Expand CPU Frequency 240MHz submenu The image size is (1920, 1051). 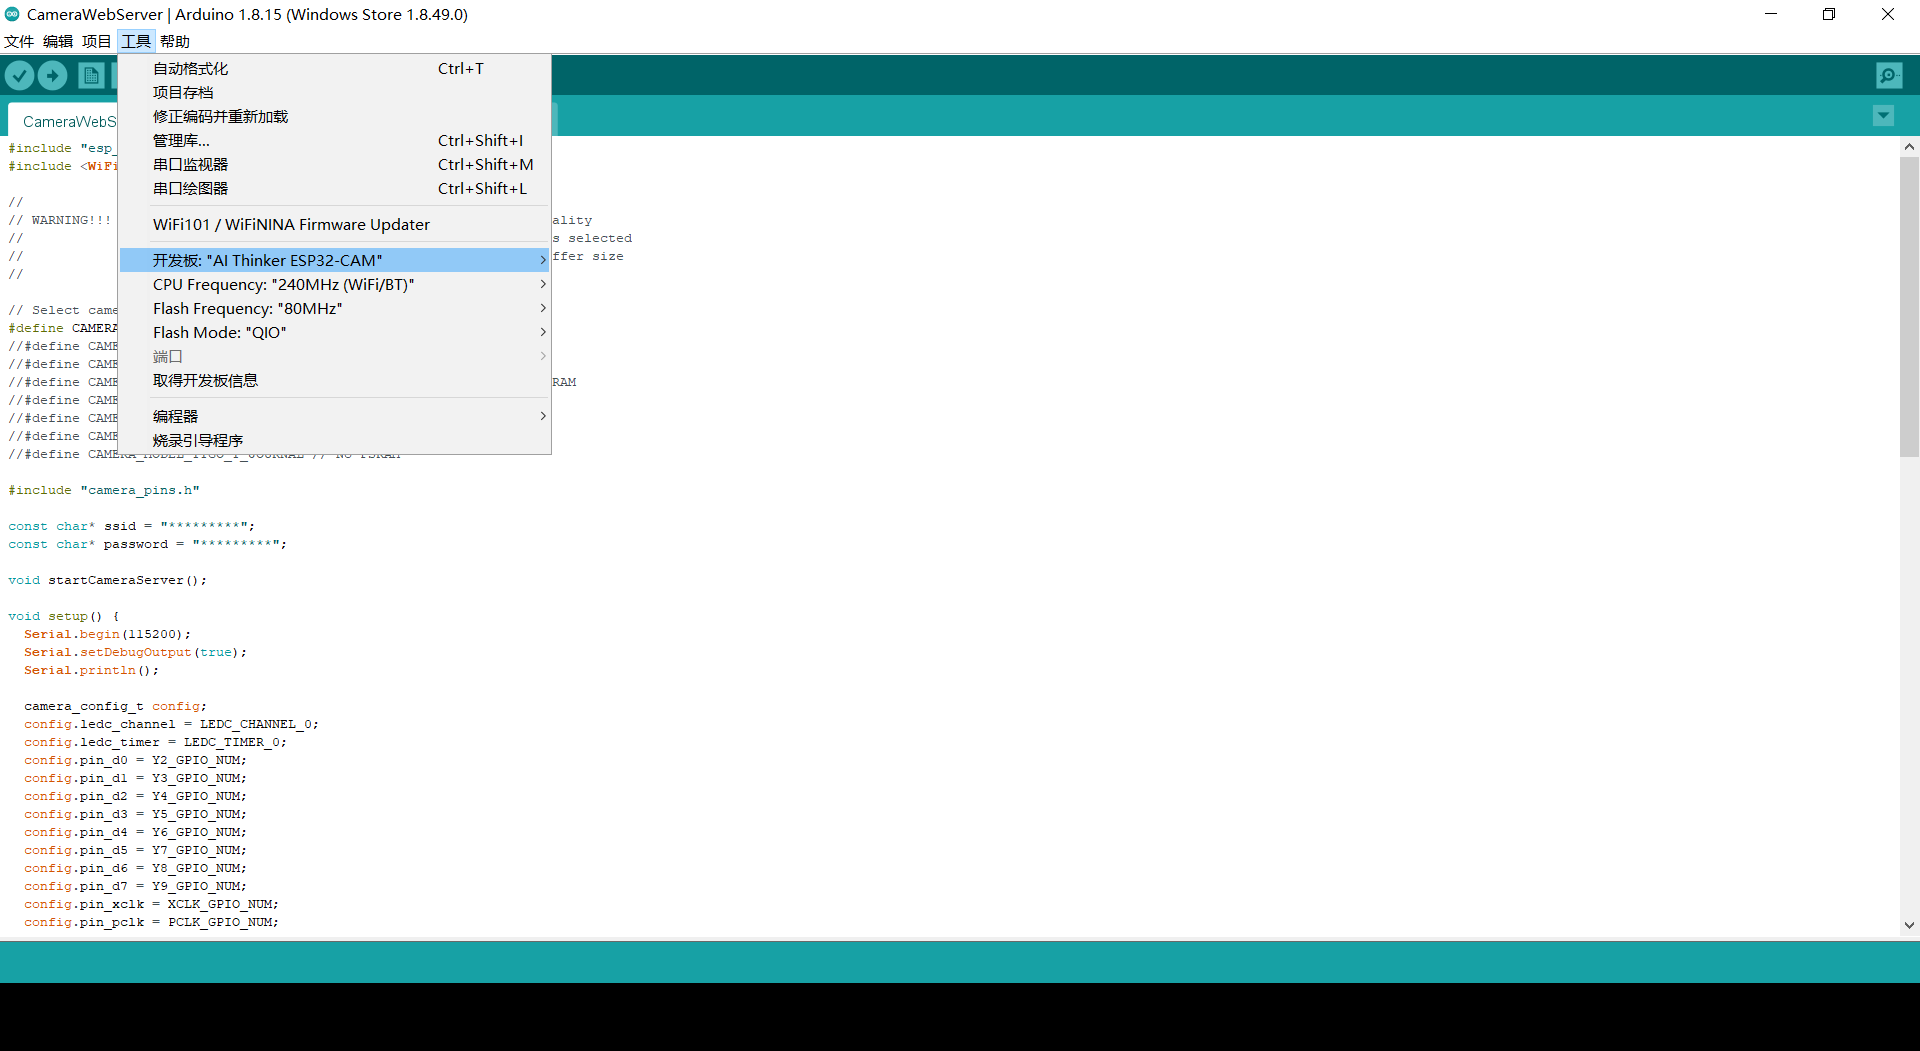click(x=335, y=285)
